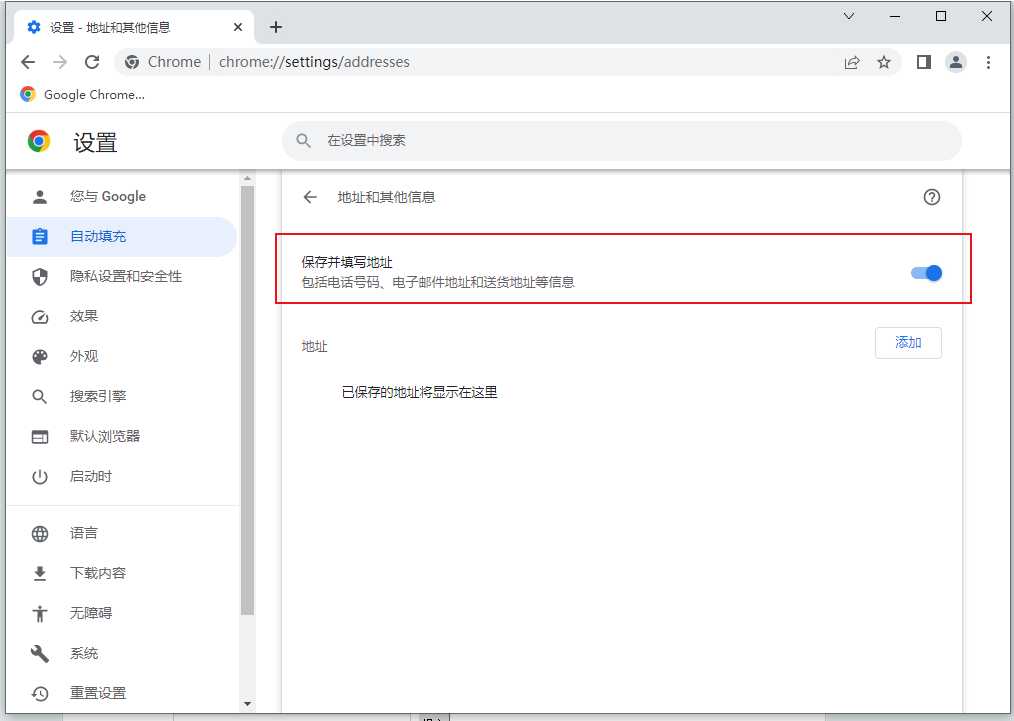Screen dimensions: 1014x721
Task: Open 效果 settings section
Action: 122,317
